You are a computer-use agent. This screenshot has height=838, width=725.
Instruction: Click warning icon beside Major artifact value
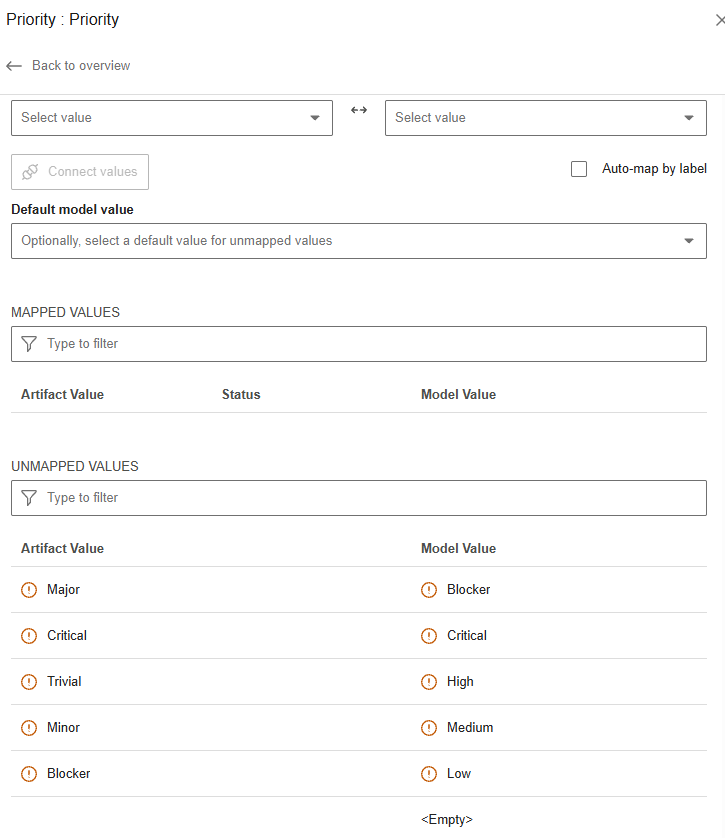click(x=29, y=590)
